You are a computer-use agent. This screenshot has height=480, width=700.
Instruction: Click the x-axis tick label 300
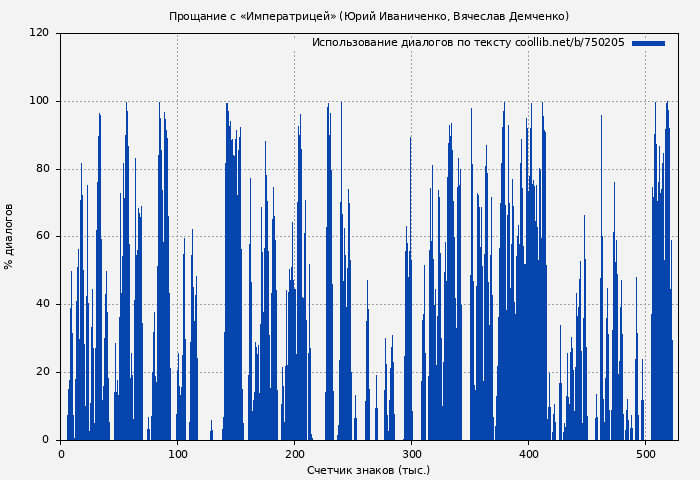tap(411, 454)
